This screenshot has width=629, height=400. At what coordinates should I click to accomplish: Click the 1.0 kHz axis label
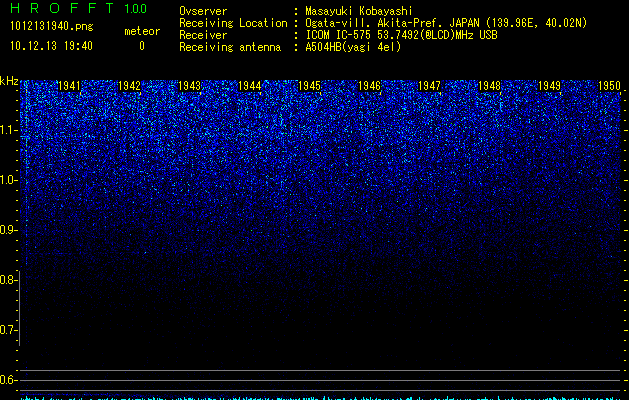coord(7,181)
